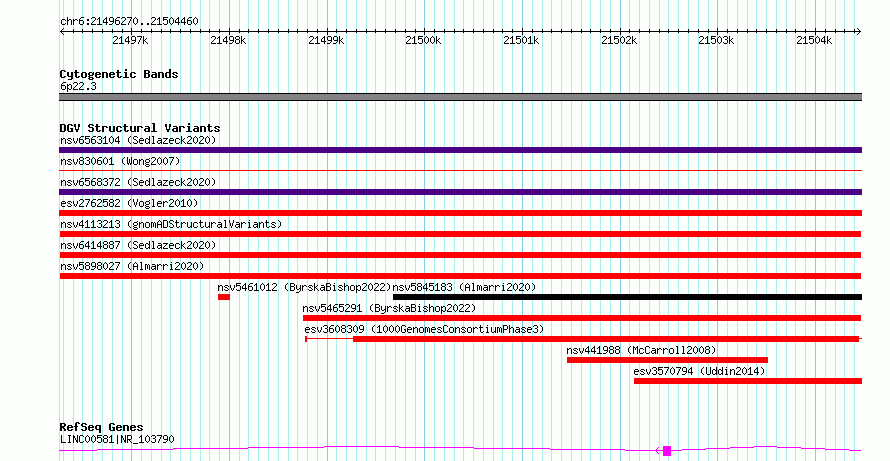Click the nsv6414887 (Sedlazeck2020) label
Image resolution: width=890 pixels, height=461 pixels.
(x=138, y=245)
